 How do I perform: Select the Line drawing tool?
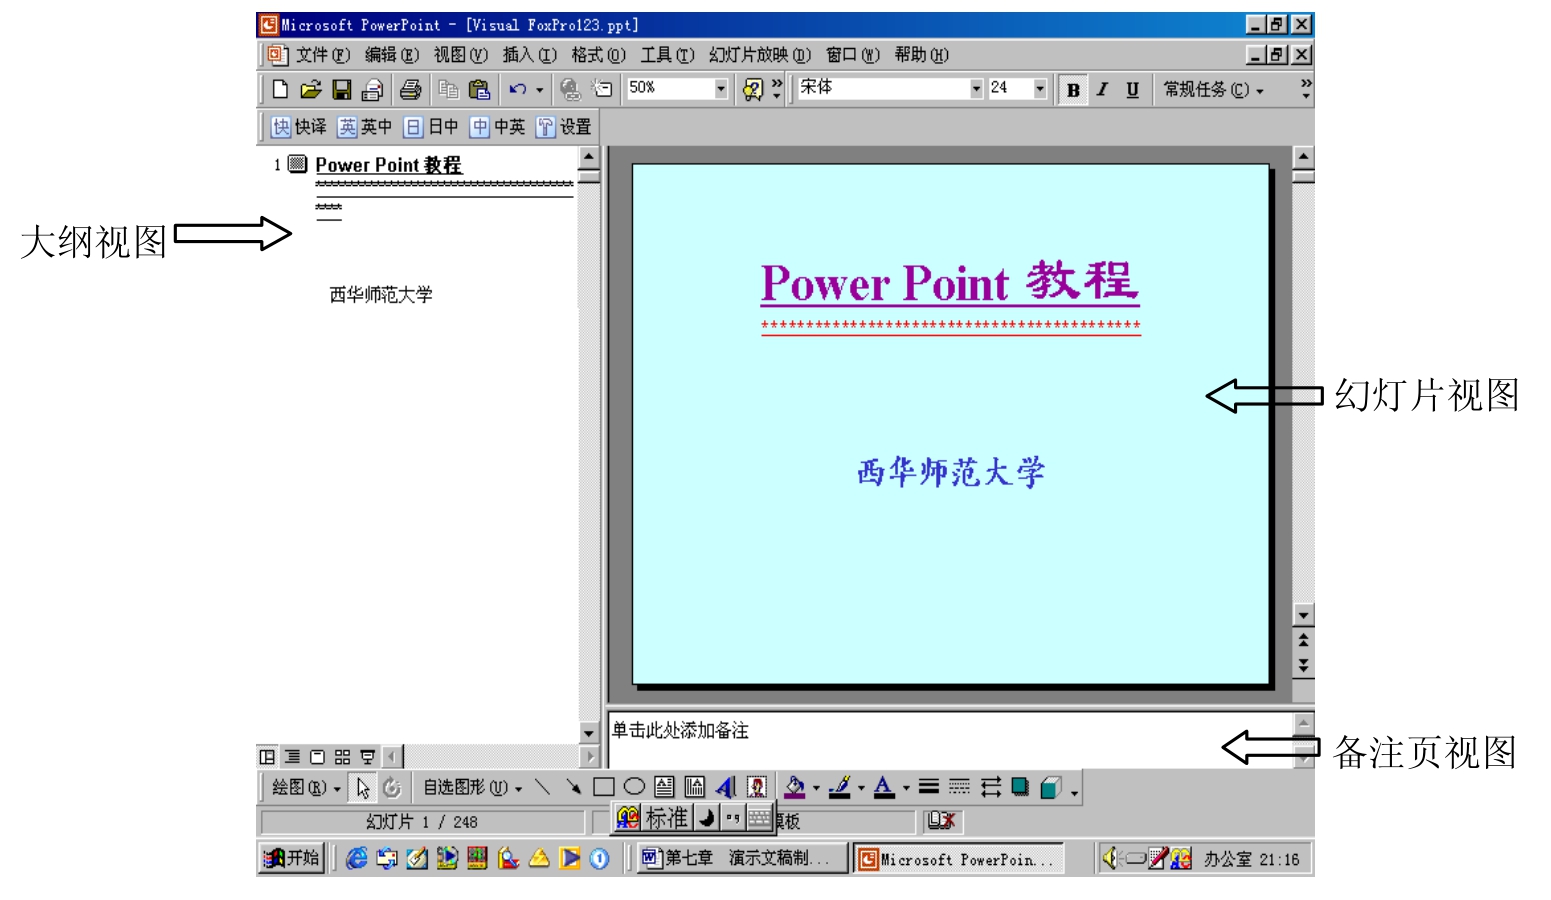[x=542, y=787]
